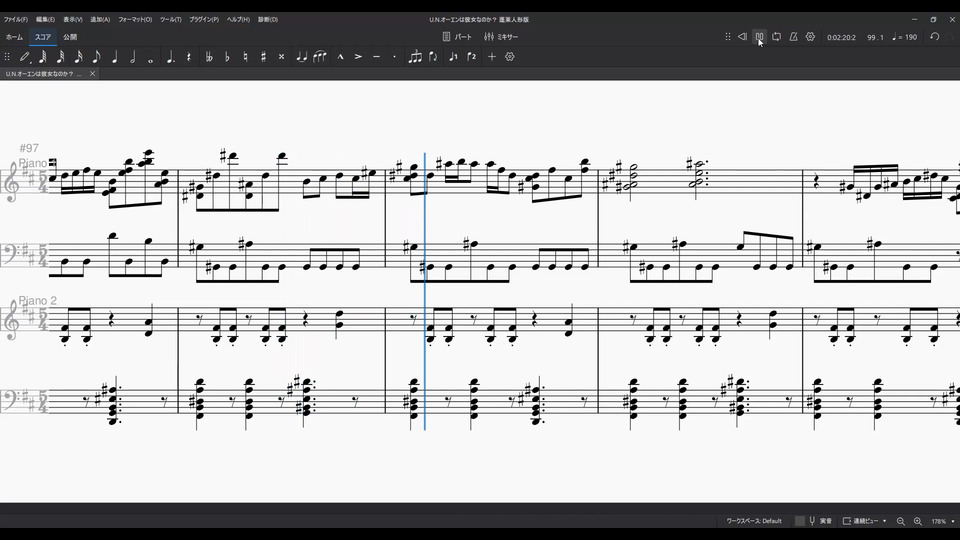Add a tie to the note
The height and width of the screenshot is (540, 960).
pos(302,57)
